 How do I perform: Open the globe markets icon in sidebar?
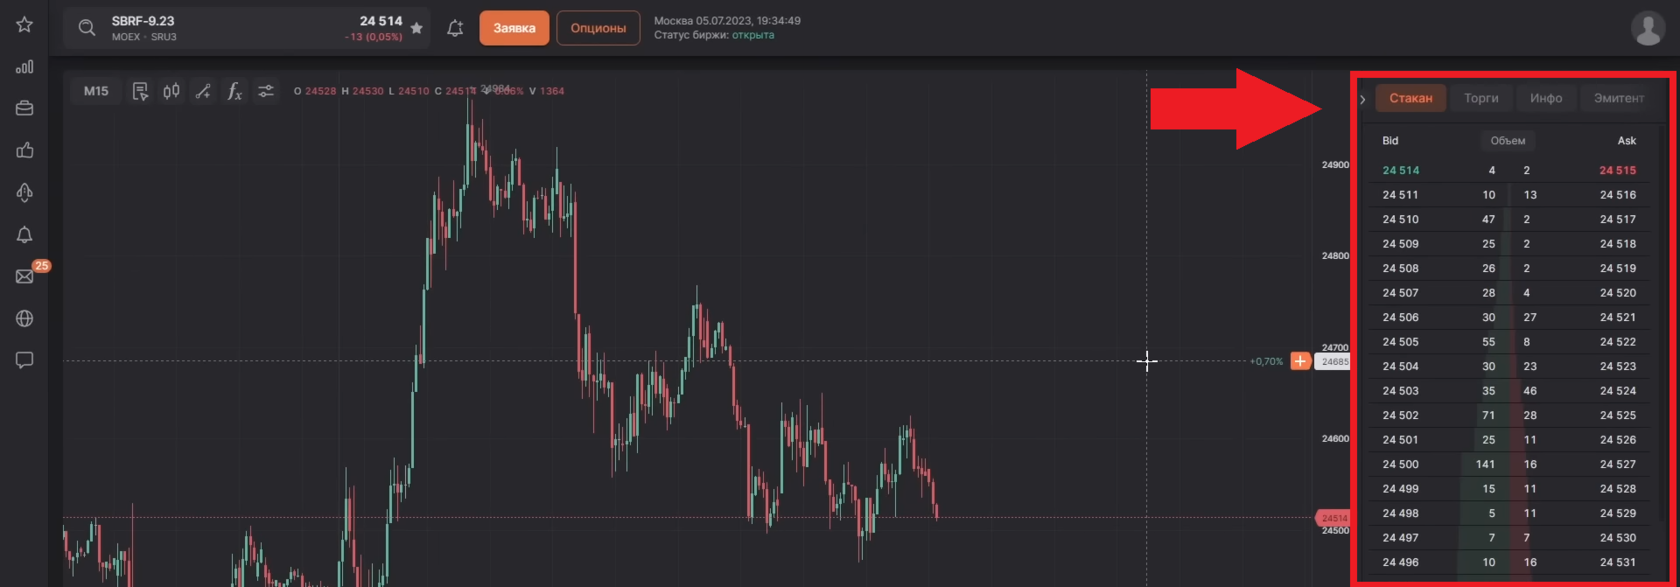point(24,318)
